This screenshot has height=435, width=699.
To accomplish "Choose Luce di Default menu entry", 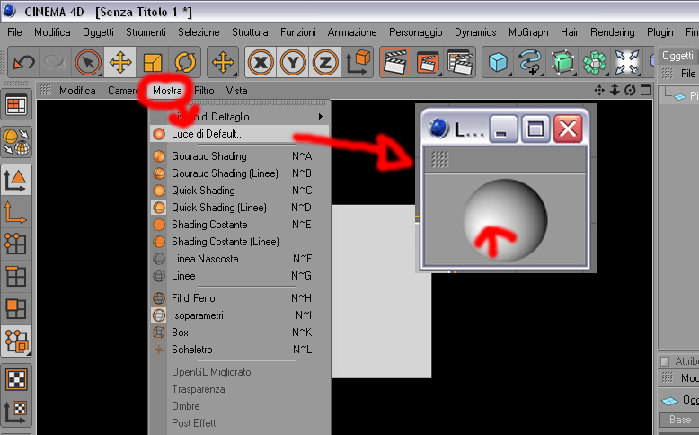I will click(240, 134).
